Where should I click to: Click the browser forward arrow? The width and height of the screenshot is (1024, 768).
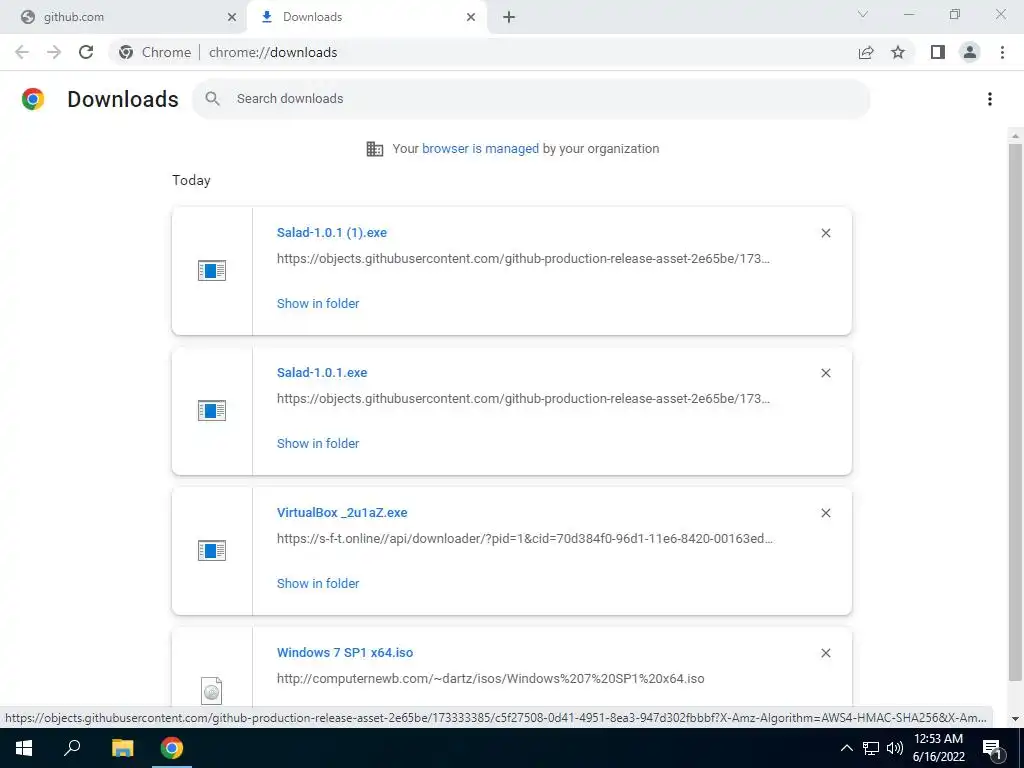pyautogui.click(x=54, y=52)
